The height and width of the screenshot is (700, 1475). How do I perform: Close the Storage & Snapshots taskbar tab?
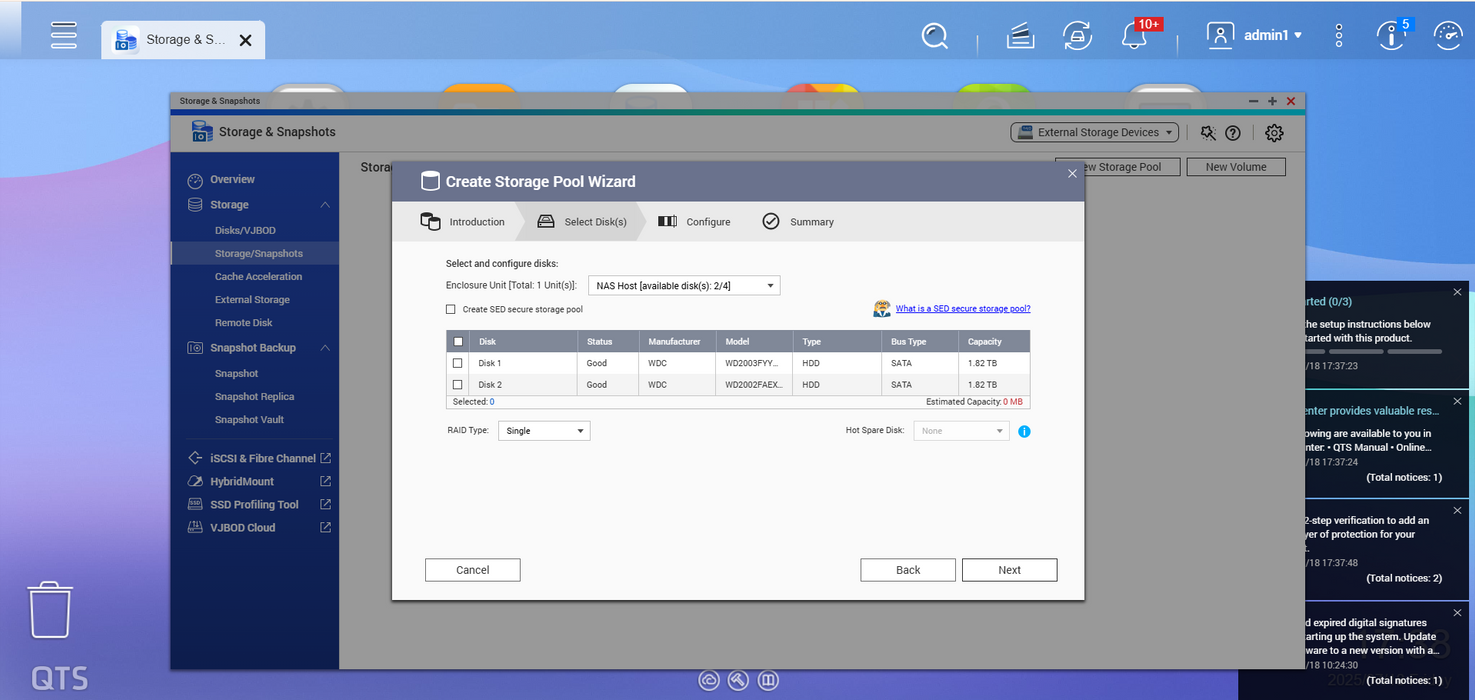tap(245, 40)
